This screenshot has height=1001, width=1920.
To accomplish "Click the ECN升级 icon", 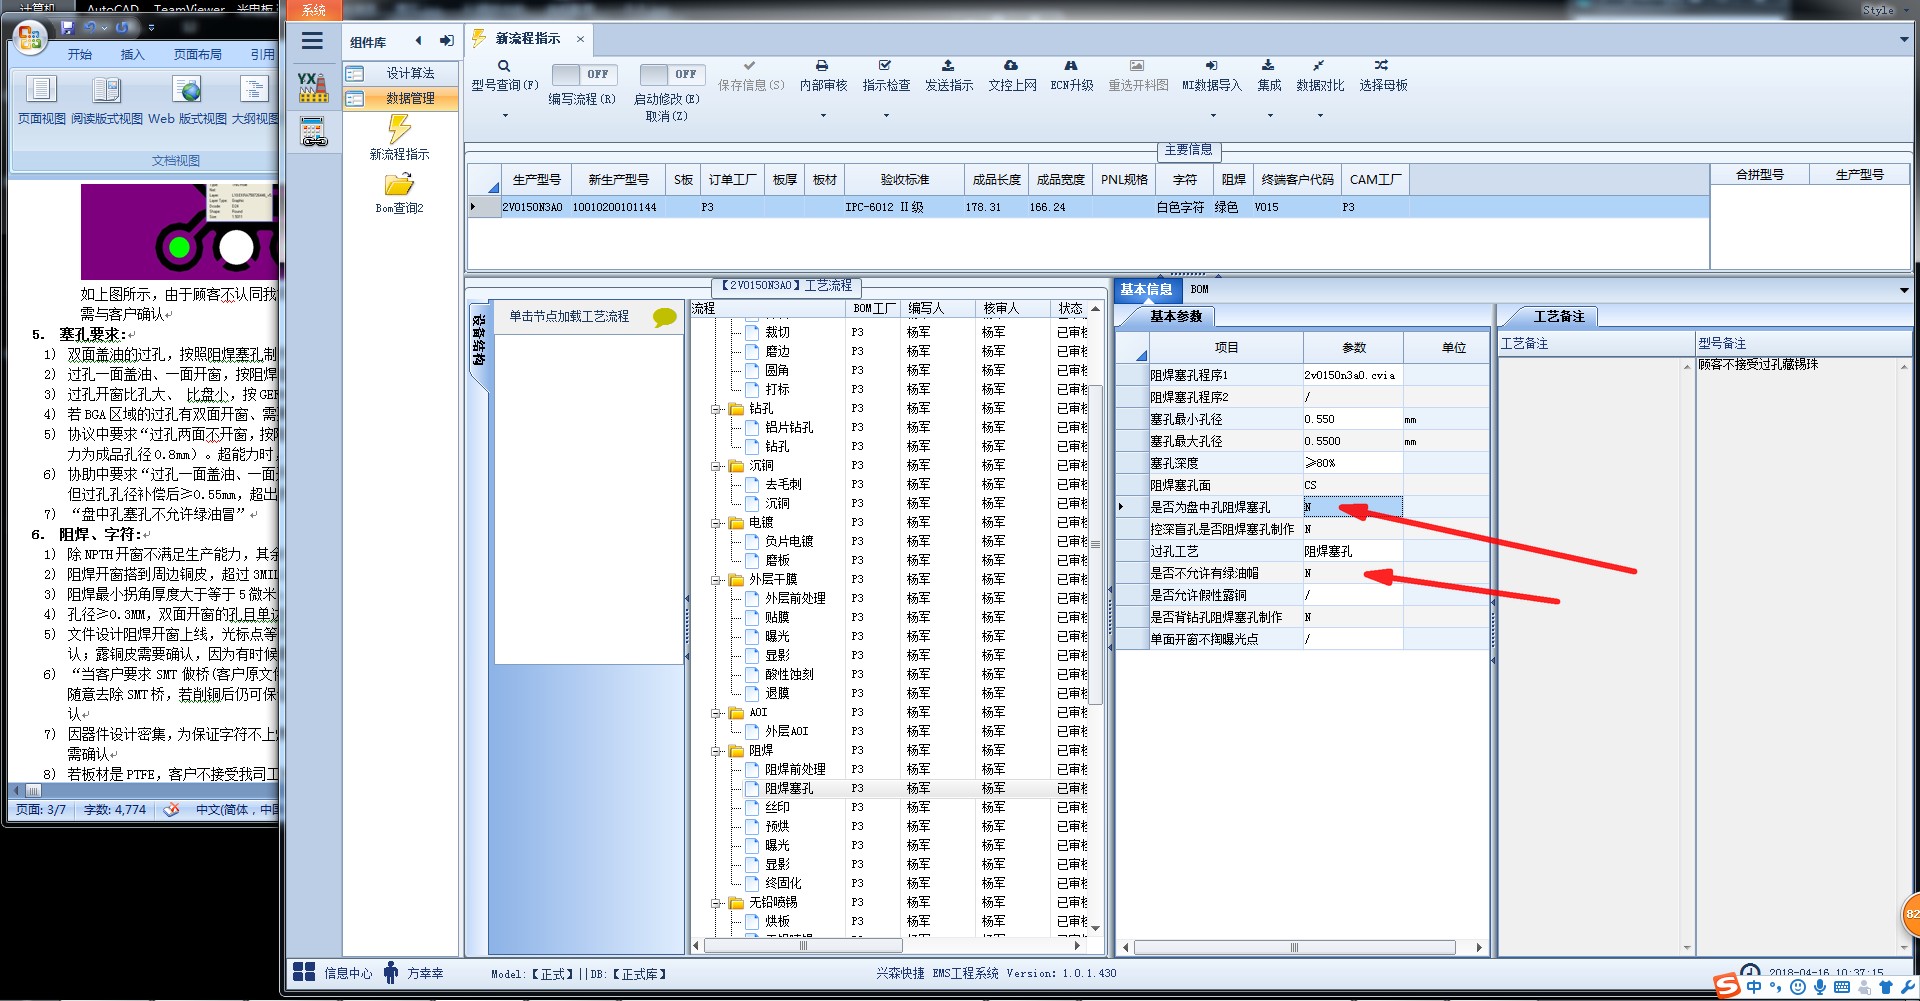I will pos(1071,65).
